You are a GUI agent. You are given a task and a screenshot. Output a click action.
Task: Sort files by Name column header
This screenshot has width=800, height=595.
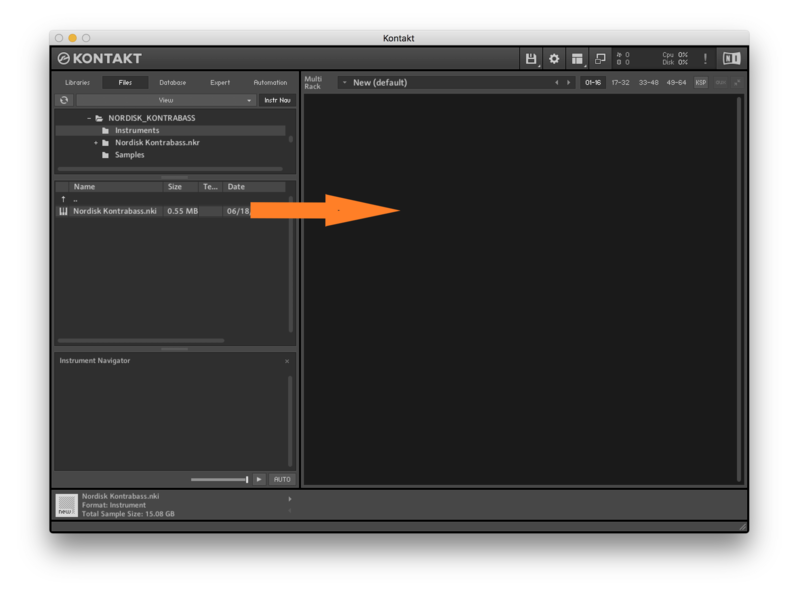tap(116, 187)
